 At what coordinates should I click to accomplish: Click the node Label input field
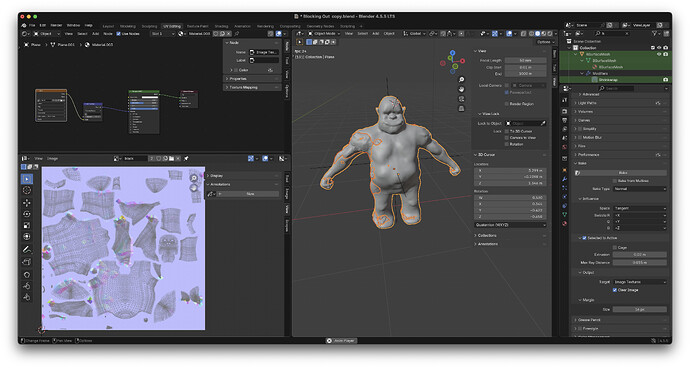264,60
